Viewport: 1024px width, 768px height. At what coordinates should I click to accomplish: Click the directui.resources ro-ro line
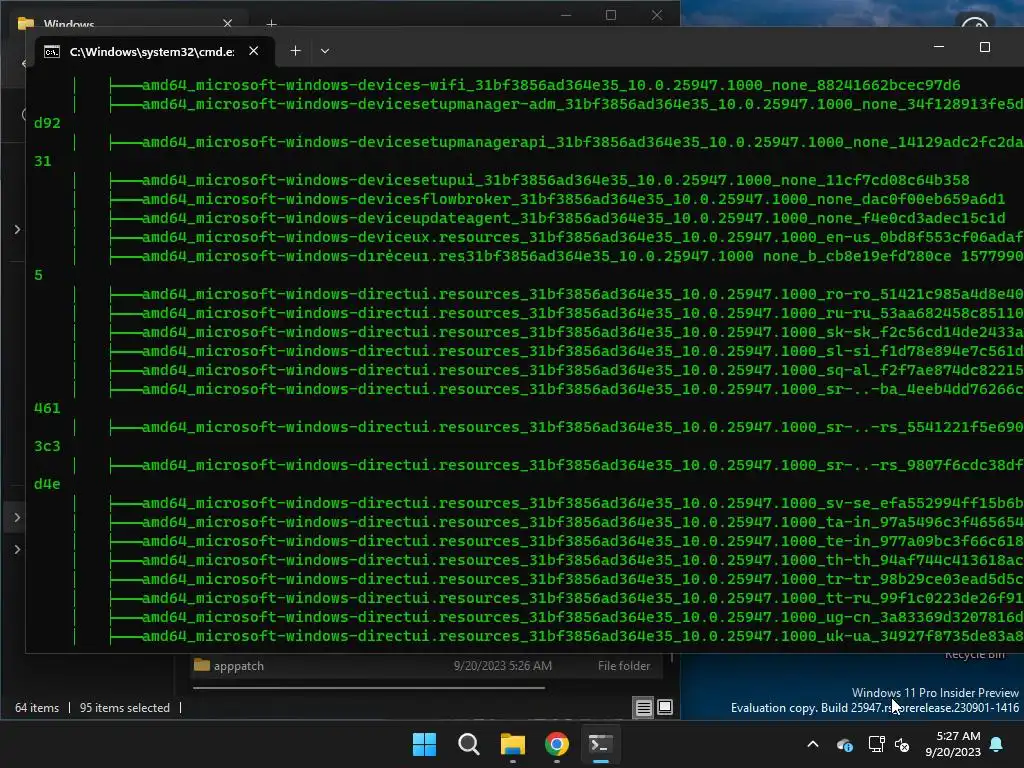583,294
